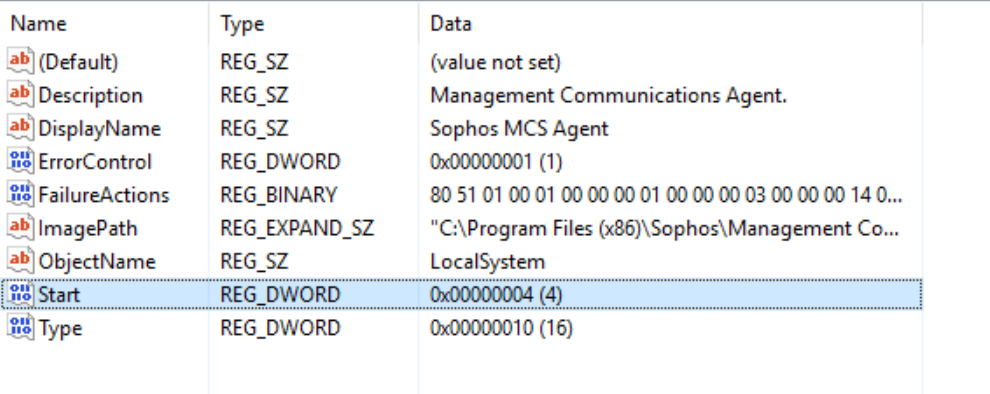
Task: Click the binary icon beside Start
Action: point(20,294)
